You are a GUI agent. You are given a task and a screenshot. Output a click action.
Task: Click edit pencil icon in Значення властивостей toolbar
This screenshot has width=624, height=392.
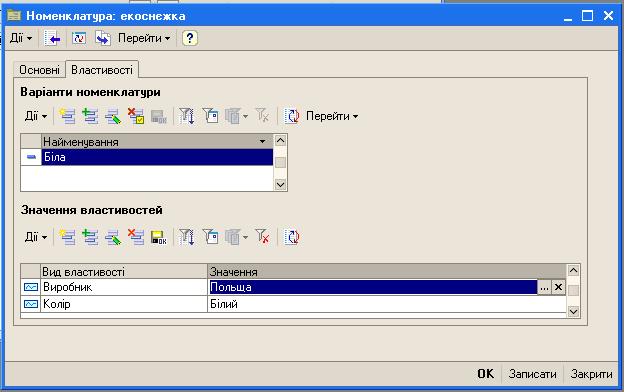tap(113, 237)
